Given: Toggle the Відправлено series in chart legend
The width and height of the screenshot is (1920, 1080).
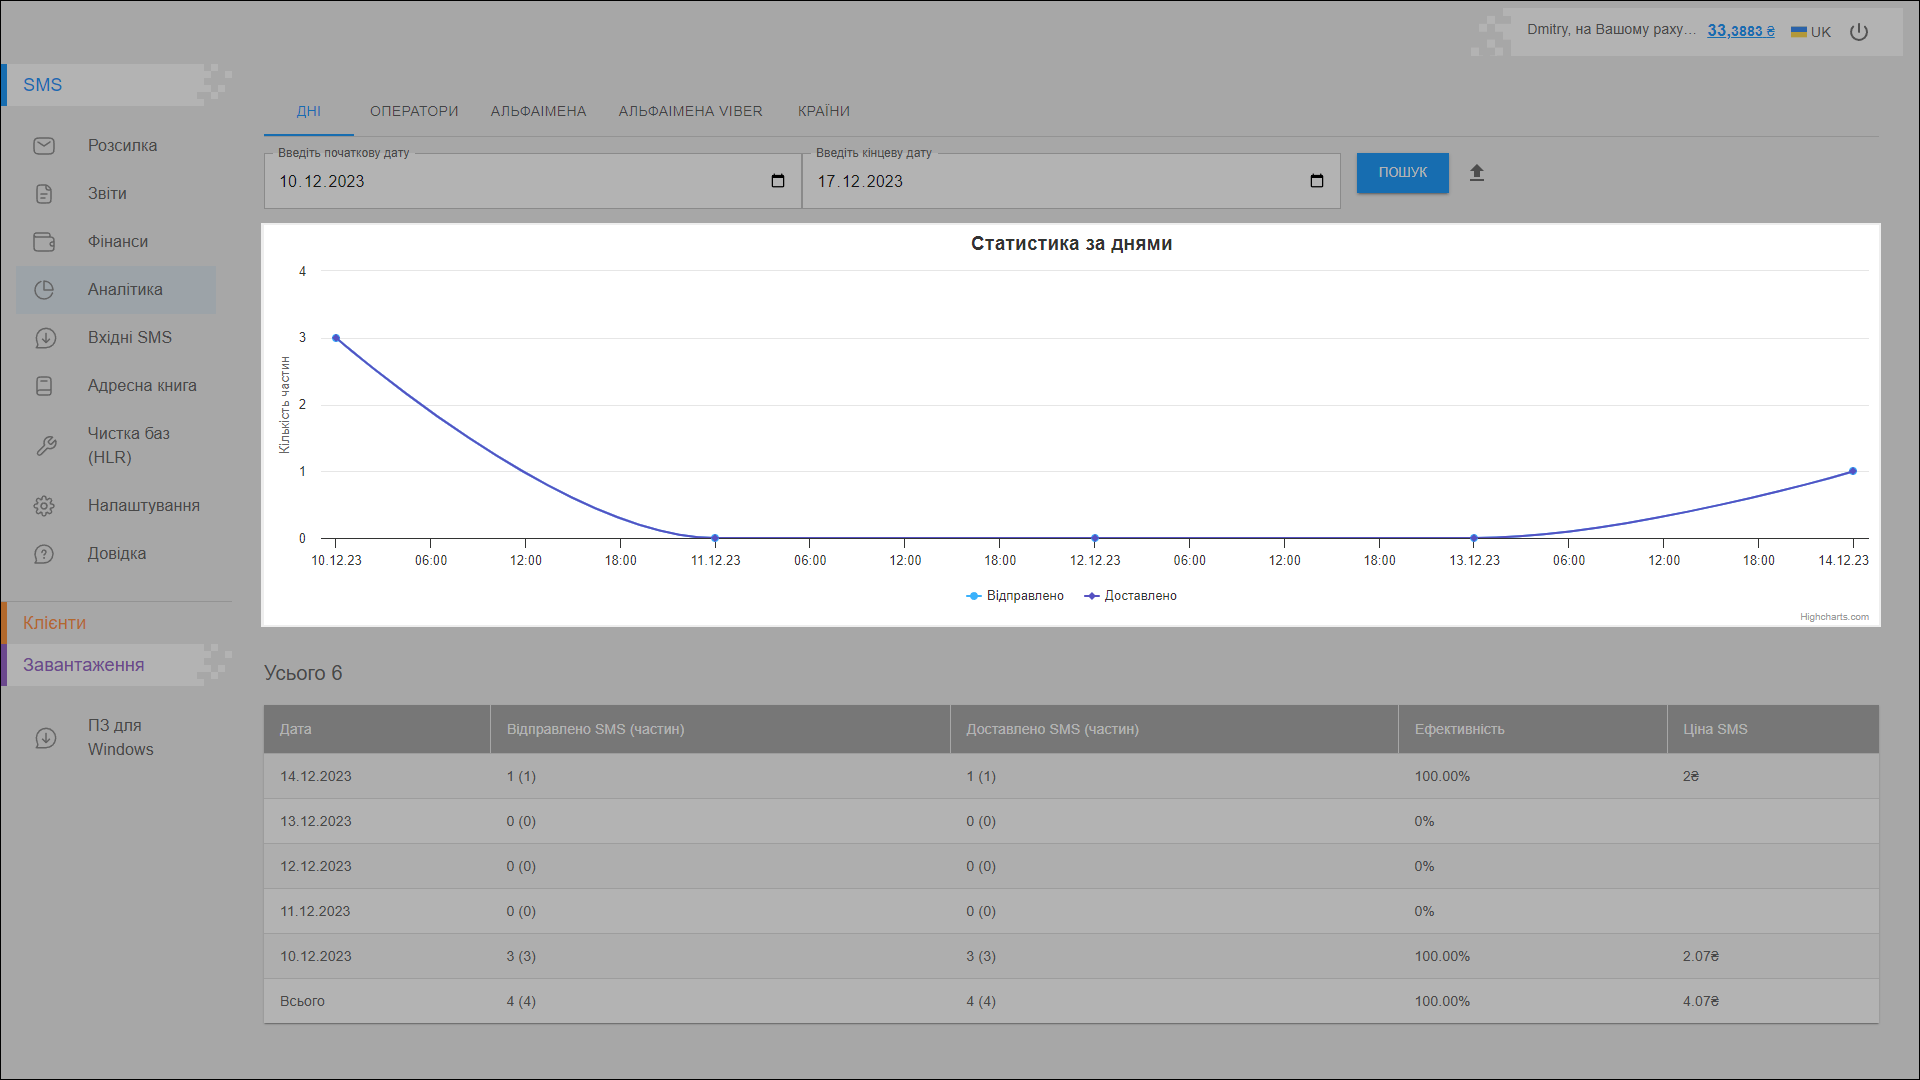Looking at the screenshot, I should pos(1015,596).
